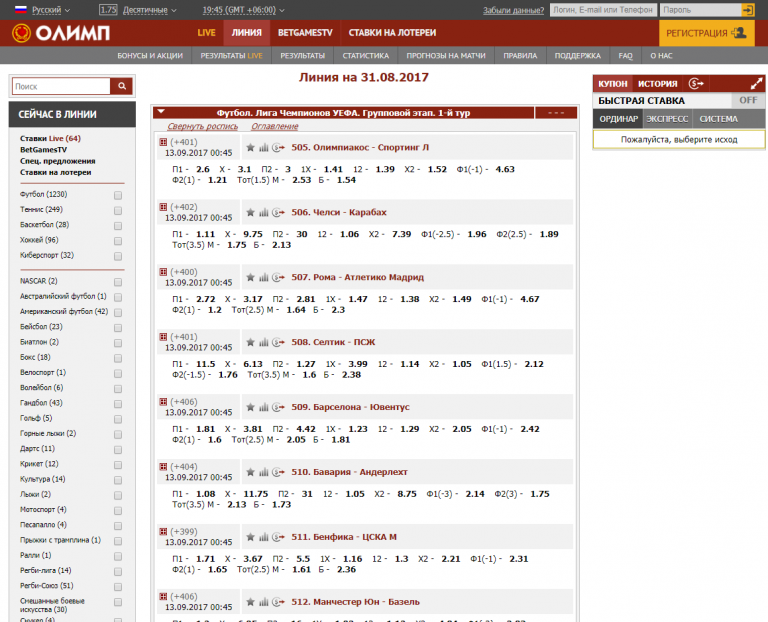Check the Баскетбол (28) checkbox

tap(118, 226)
